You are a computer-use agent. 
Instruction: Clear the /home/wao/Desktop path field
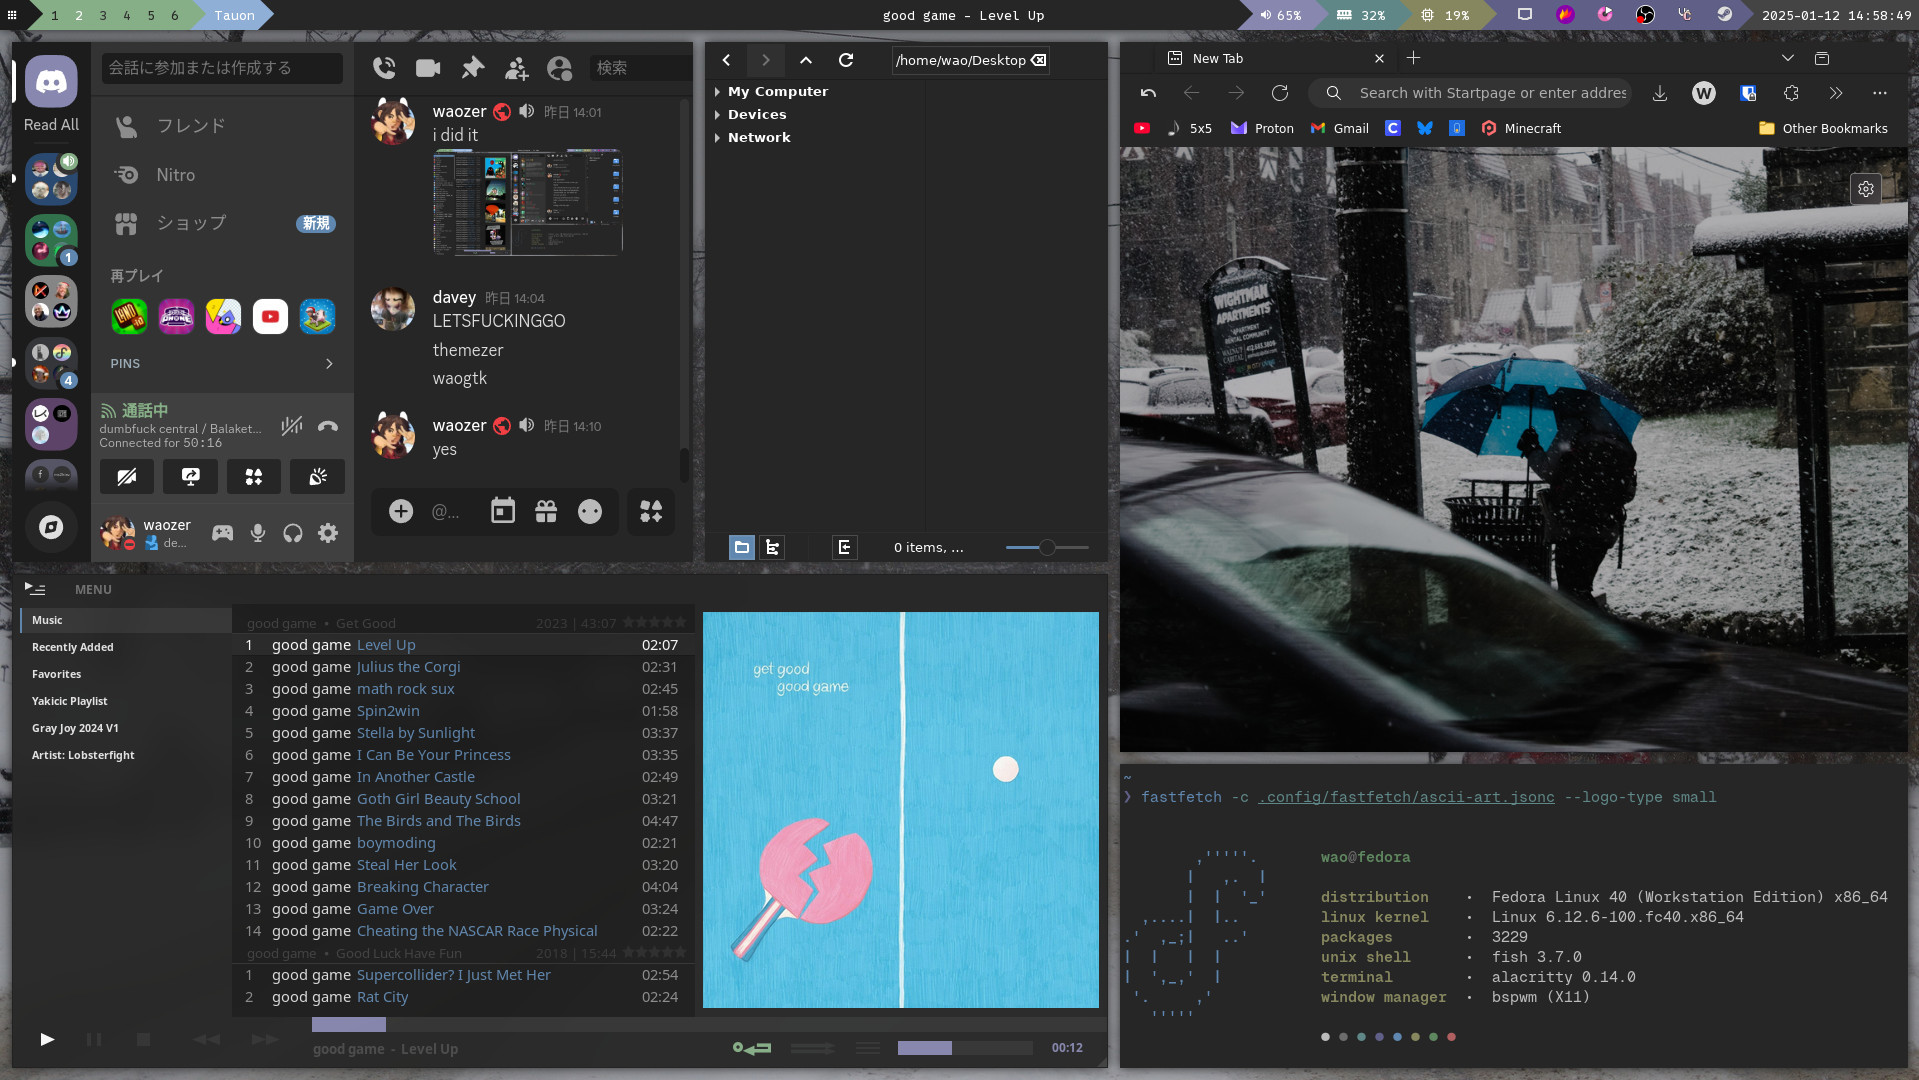pyautogui.click(x=1039, y=60)
